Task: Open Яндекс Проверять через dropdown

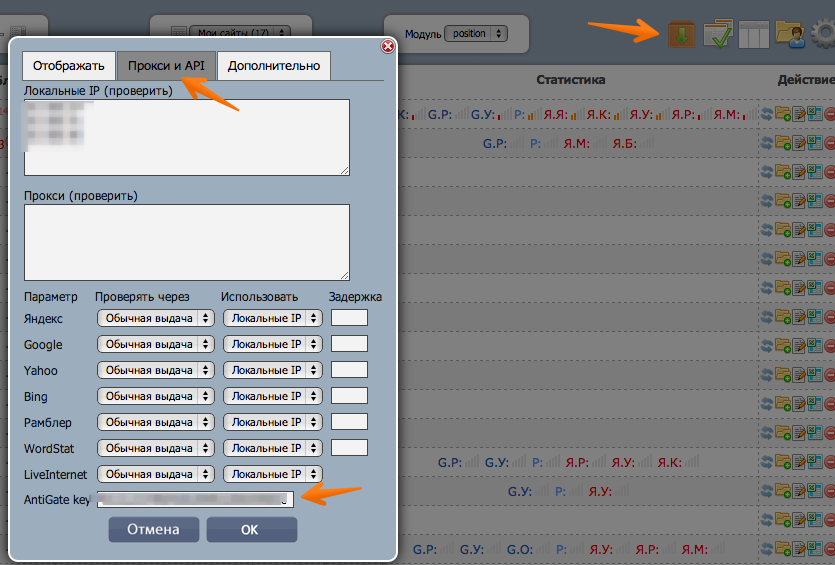Action: (x=155, y=318)
